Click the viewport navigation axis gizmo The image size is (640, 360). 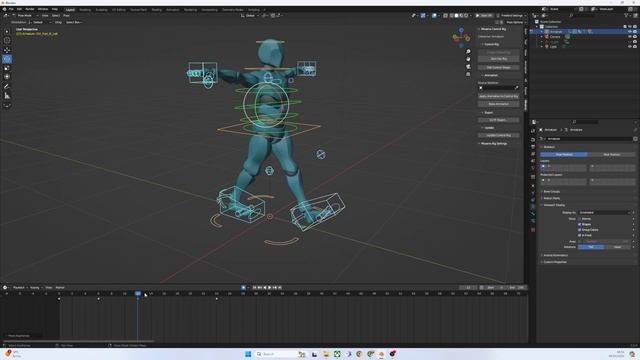tap(461, 37)
